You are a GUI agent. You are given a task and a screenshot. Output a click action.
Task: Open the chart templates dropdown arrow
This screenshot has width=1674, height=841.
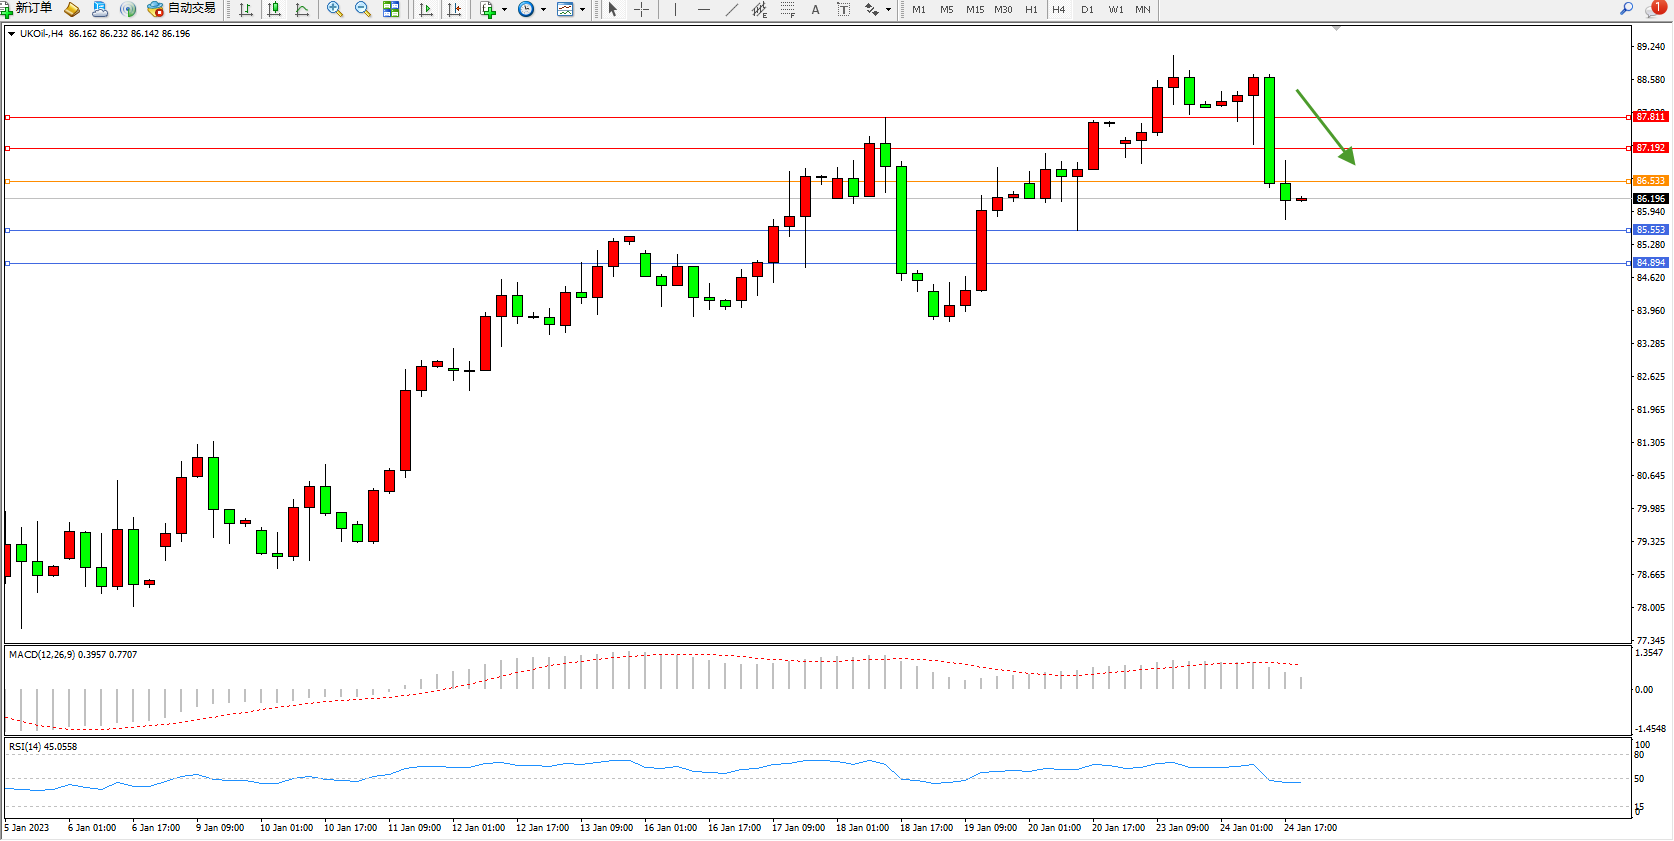tap(582, 10)
